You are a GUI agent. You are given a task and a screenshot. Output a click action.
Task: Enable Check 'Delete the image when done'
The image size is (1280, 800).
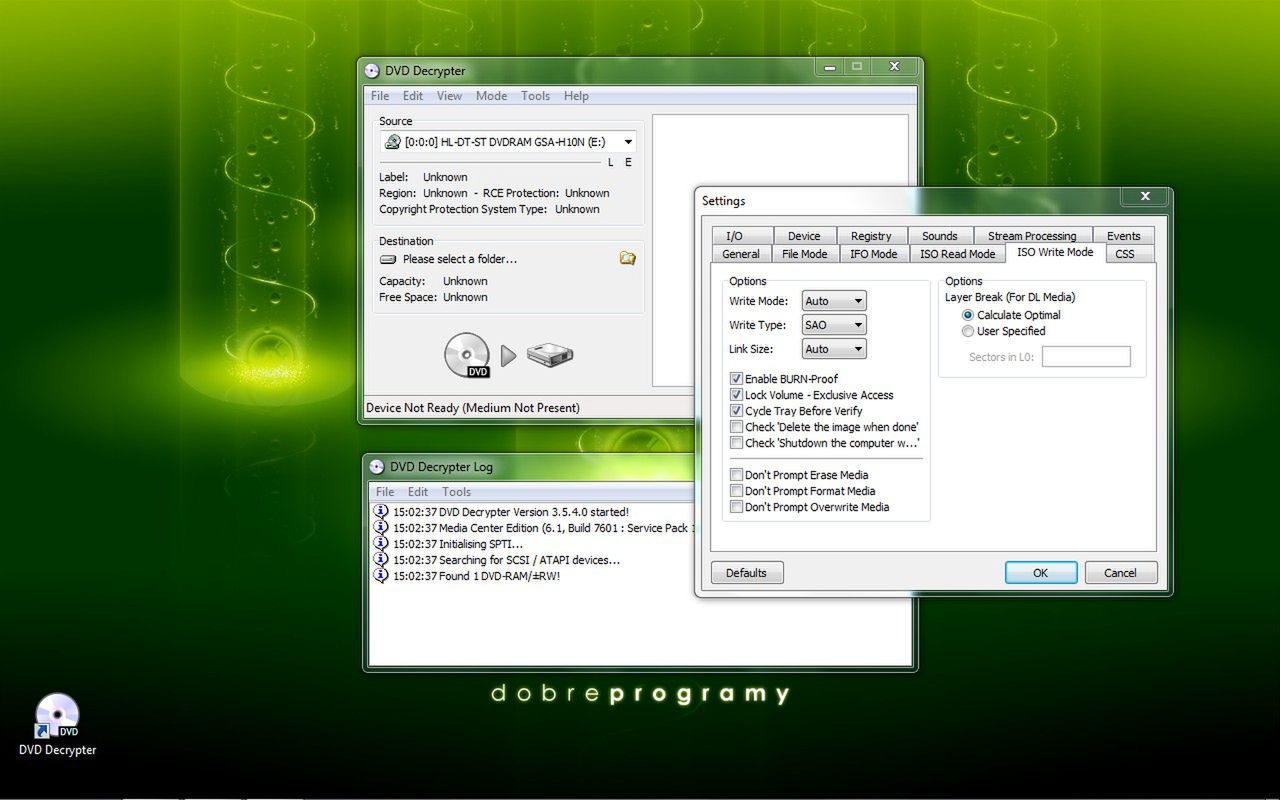(736, 427)
